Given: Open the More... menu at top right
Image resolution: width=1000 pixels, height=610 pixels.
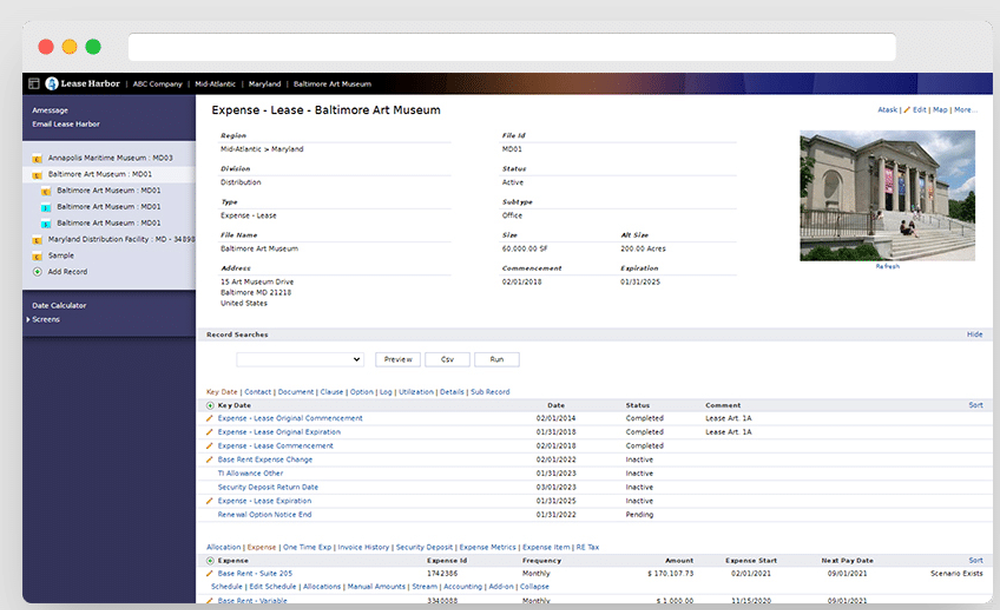Looking at the screenshot, I should (966, 110).
